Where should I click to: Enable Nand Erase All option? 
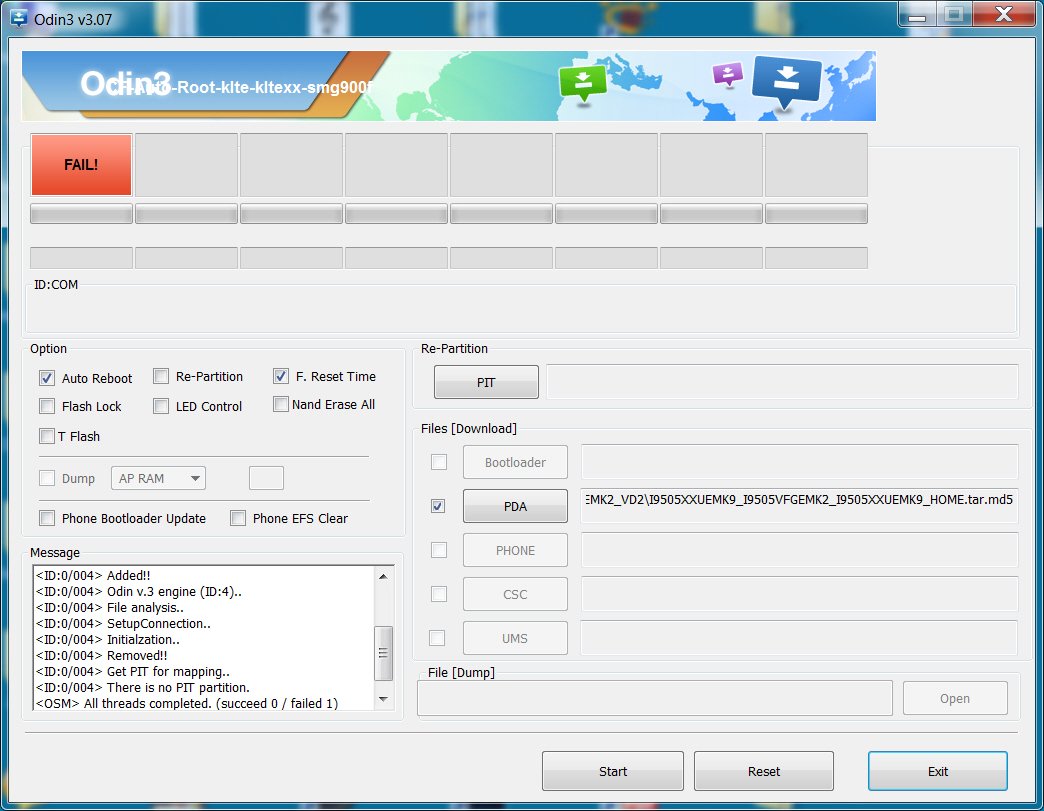pos(281,405)
